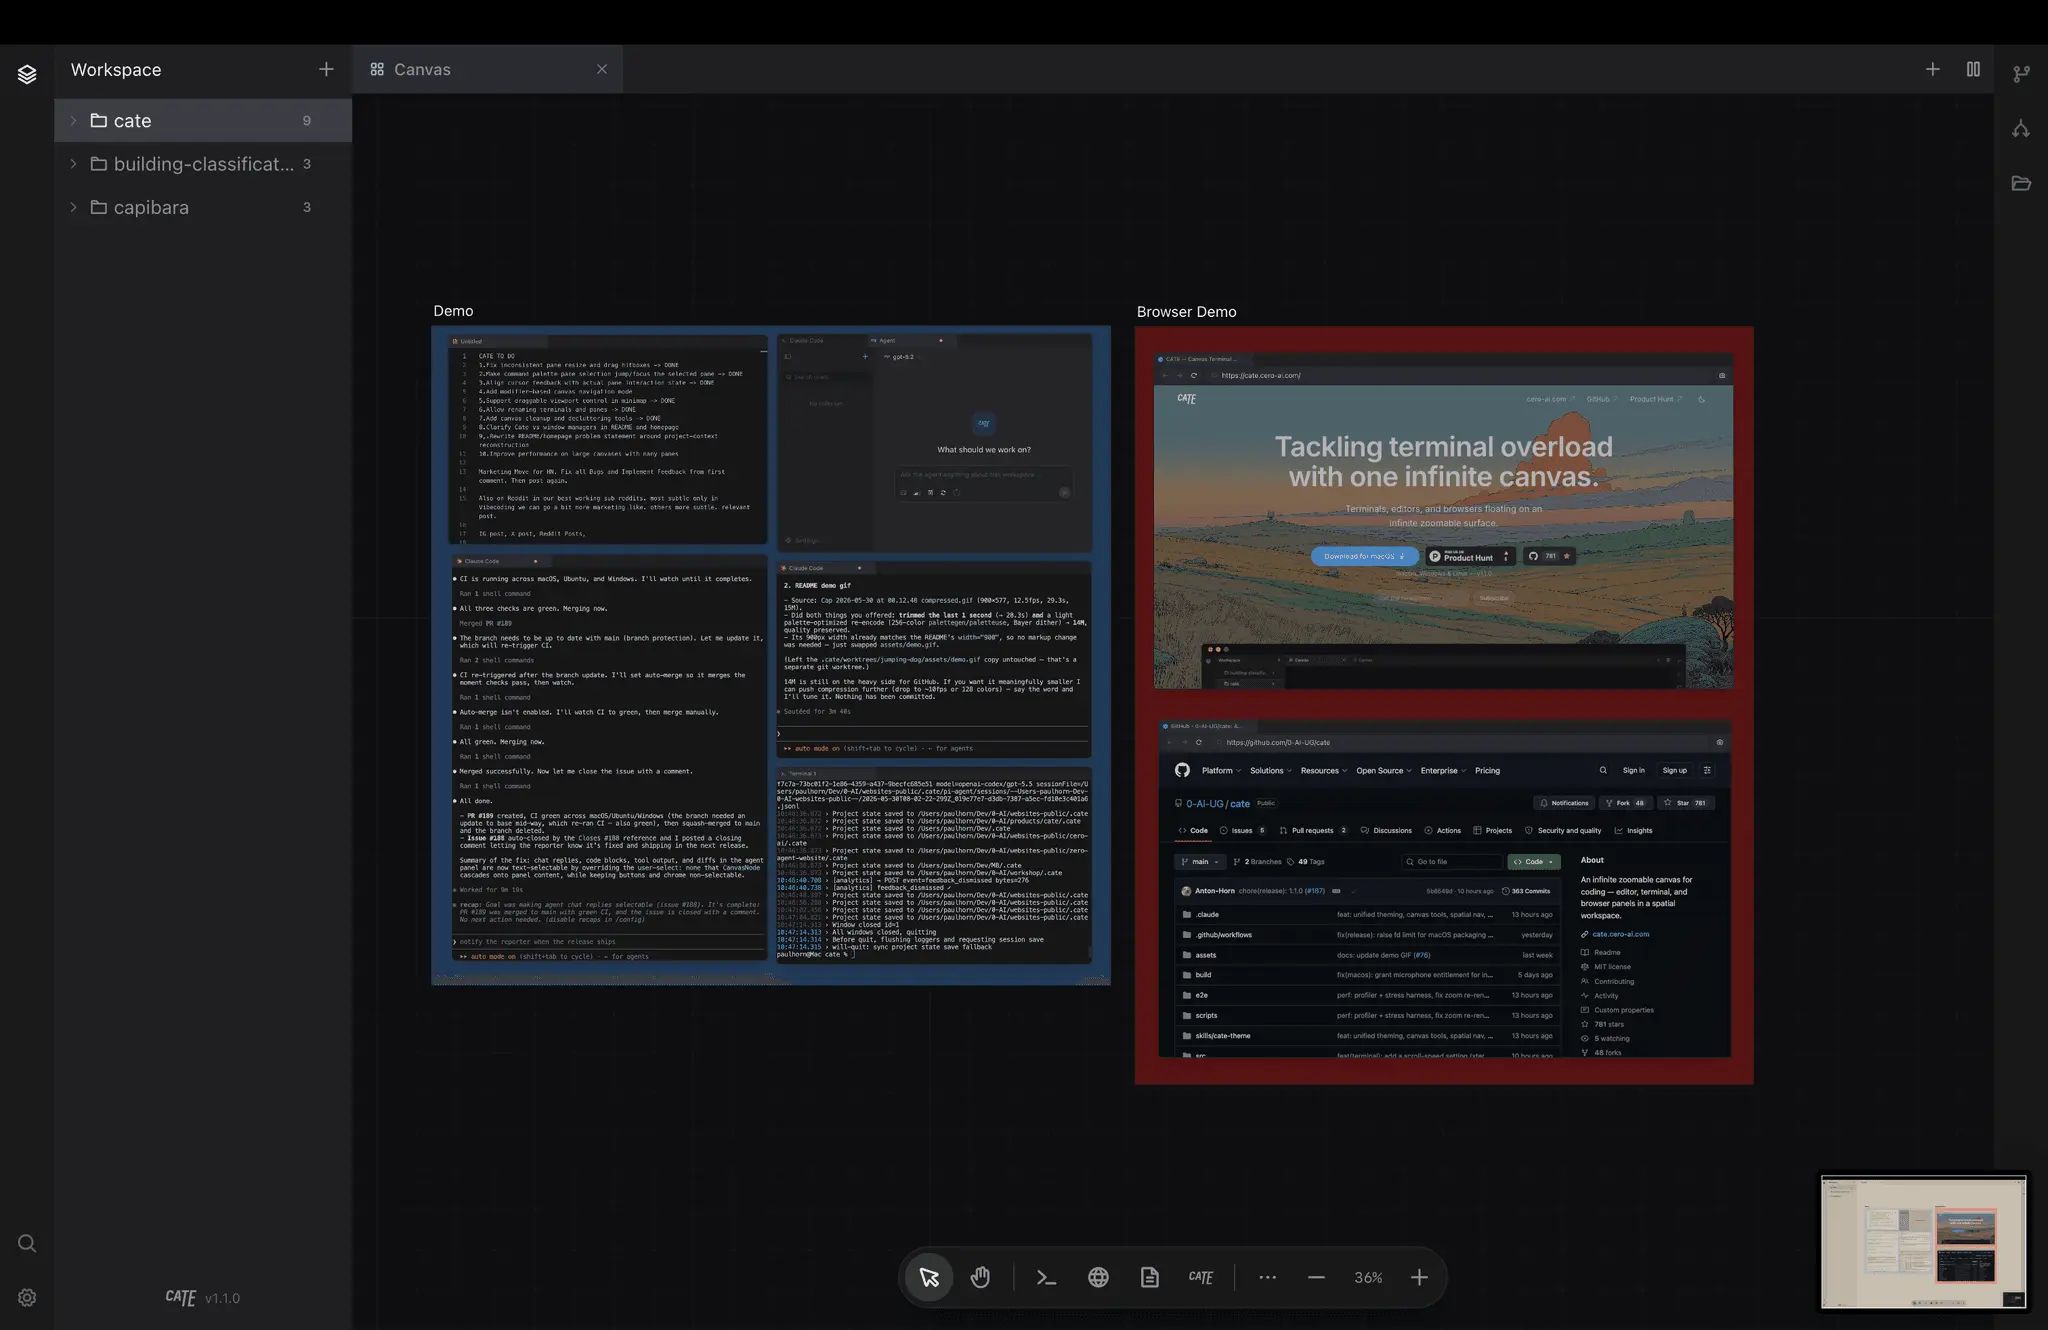Open the git branch panel icon
Screen dimensions: 2048x1330
click(x=2021, y=74)
